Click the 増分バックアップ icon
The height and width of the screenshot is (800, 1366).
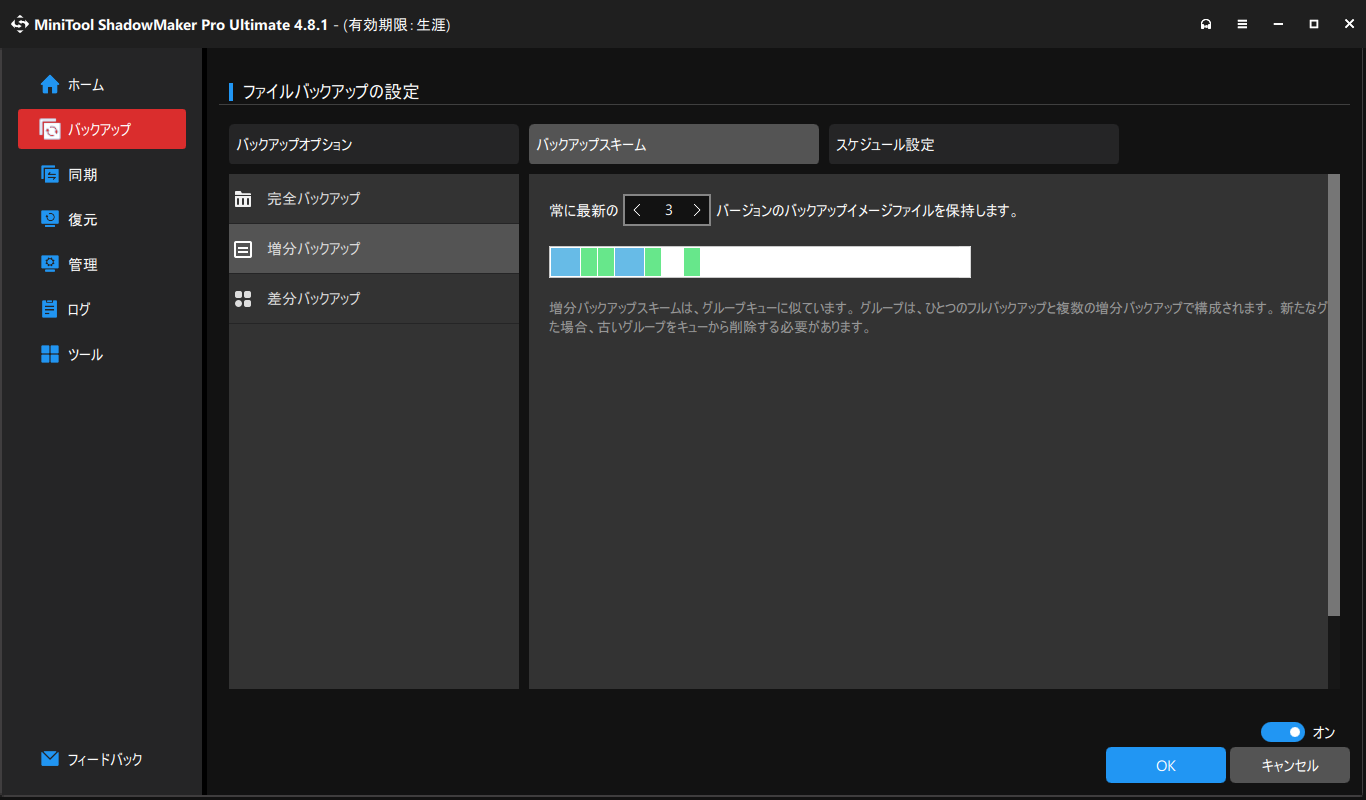click(243, 249)
